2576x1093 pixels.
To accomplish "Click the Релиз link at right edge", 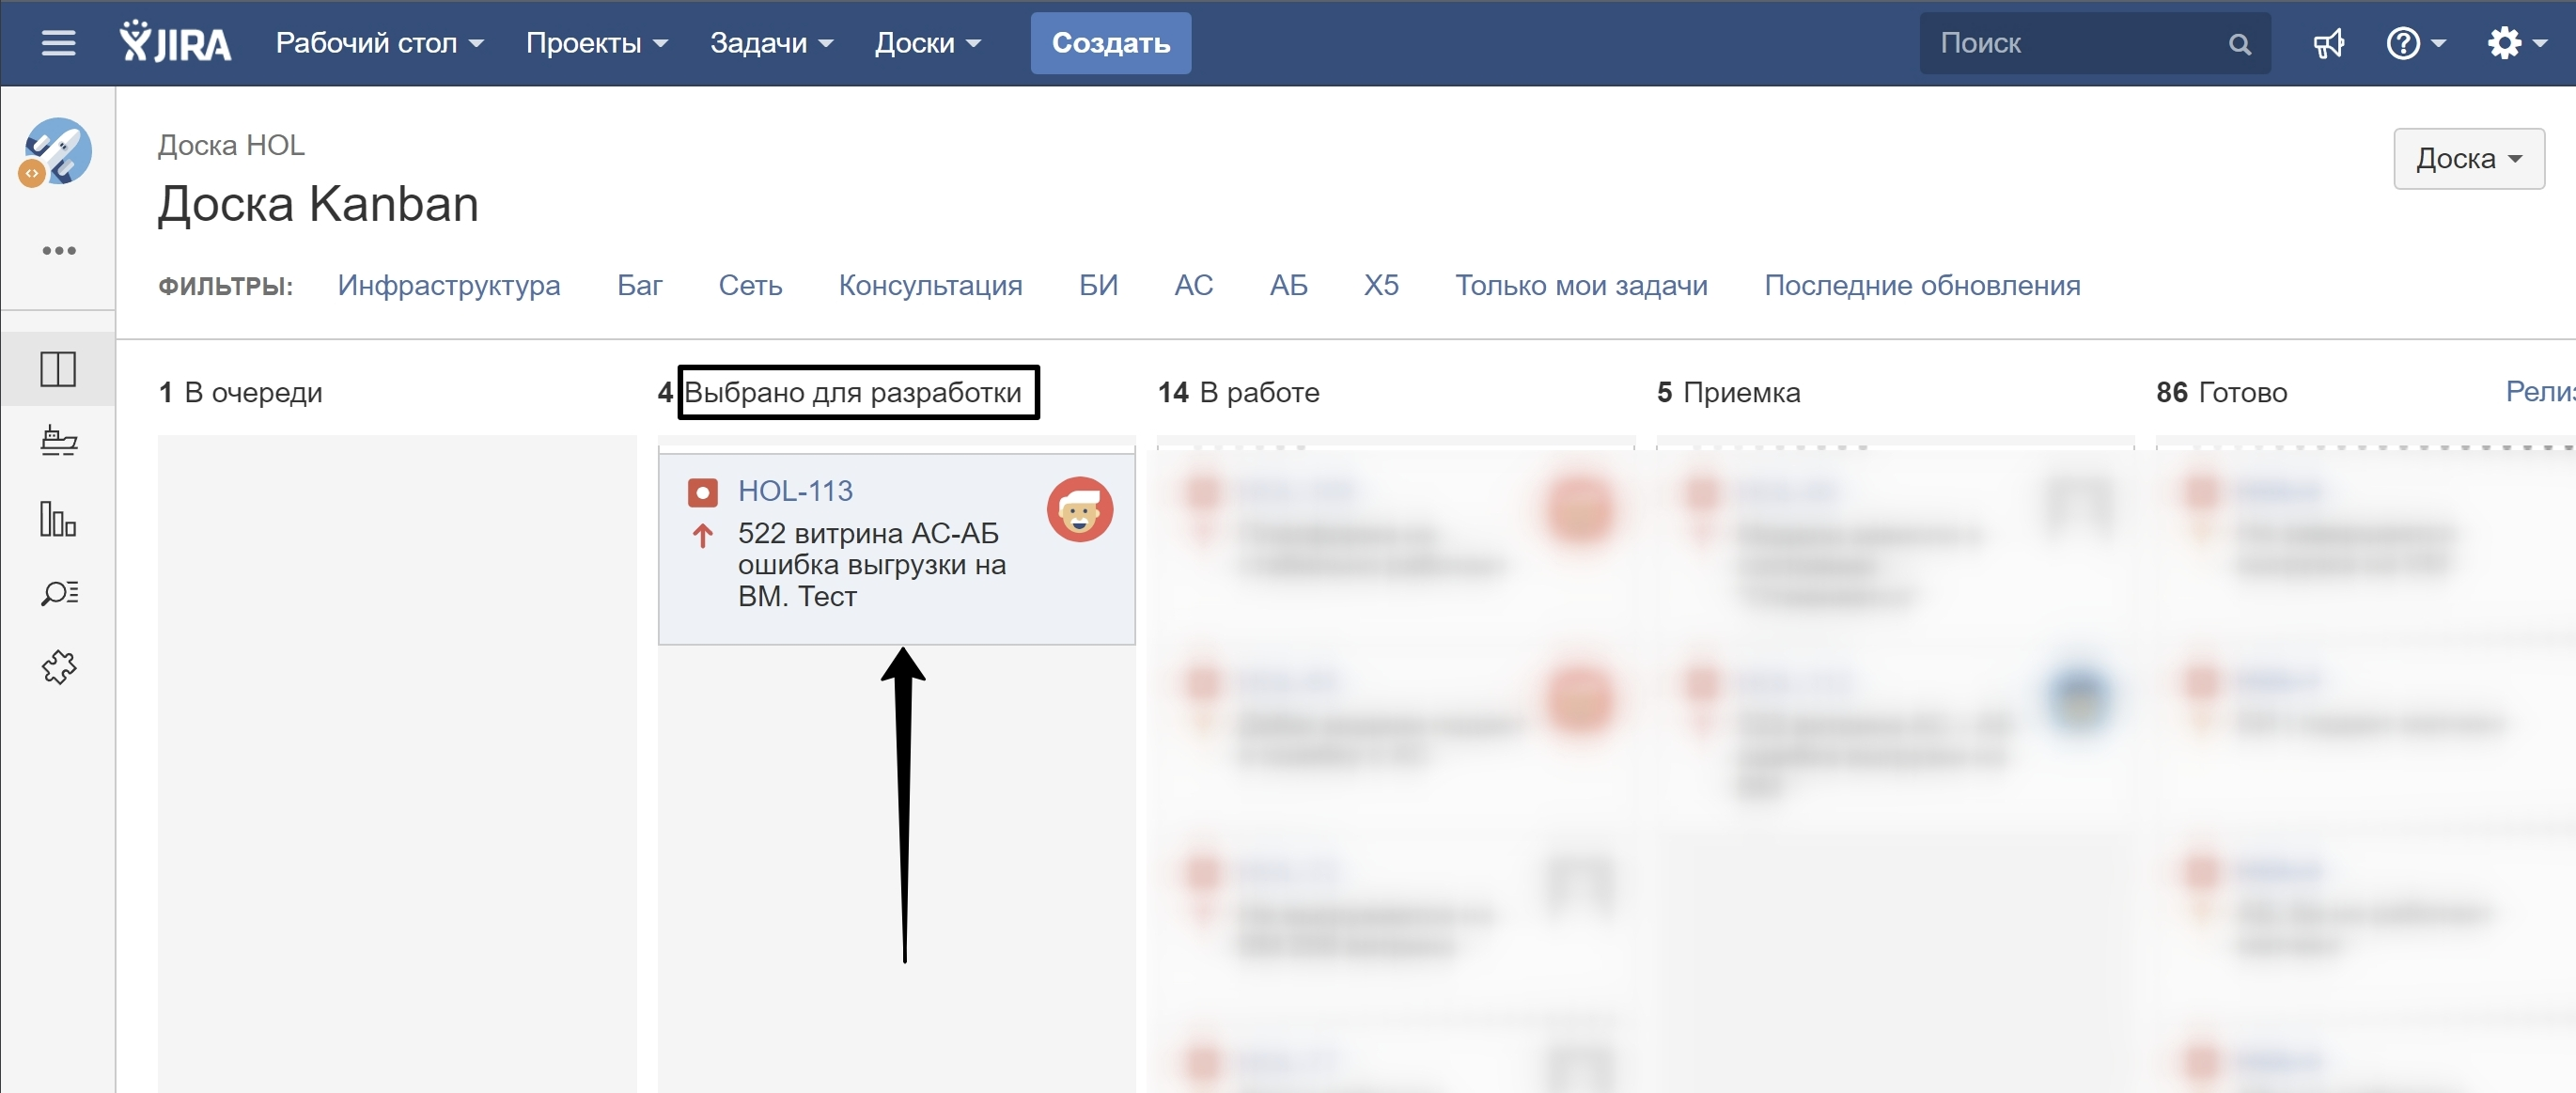I will pyautogui.click(x=2540, y=392).
